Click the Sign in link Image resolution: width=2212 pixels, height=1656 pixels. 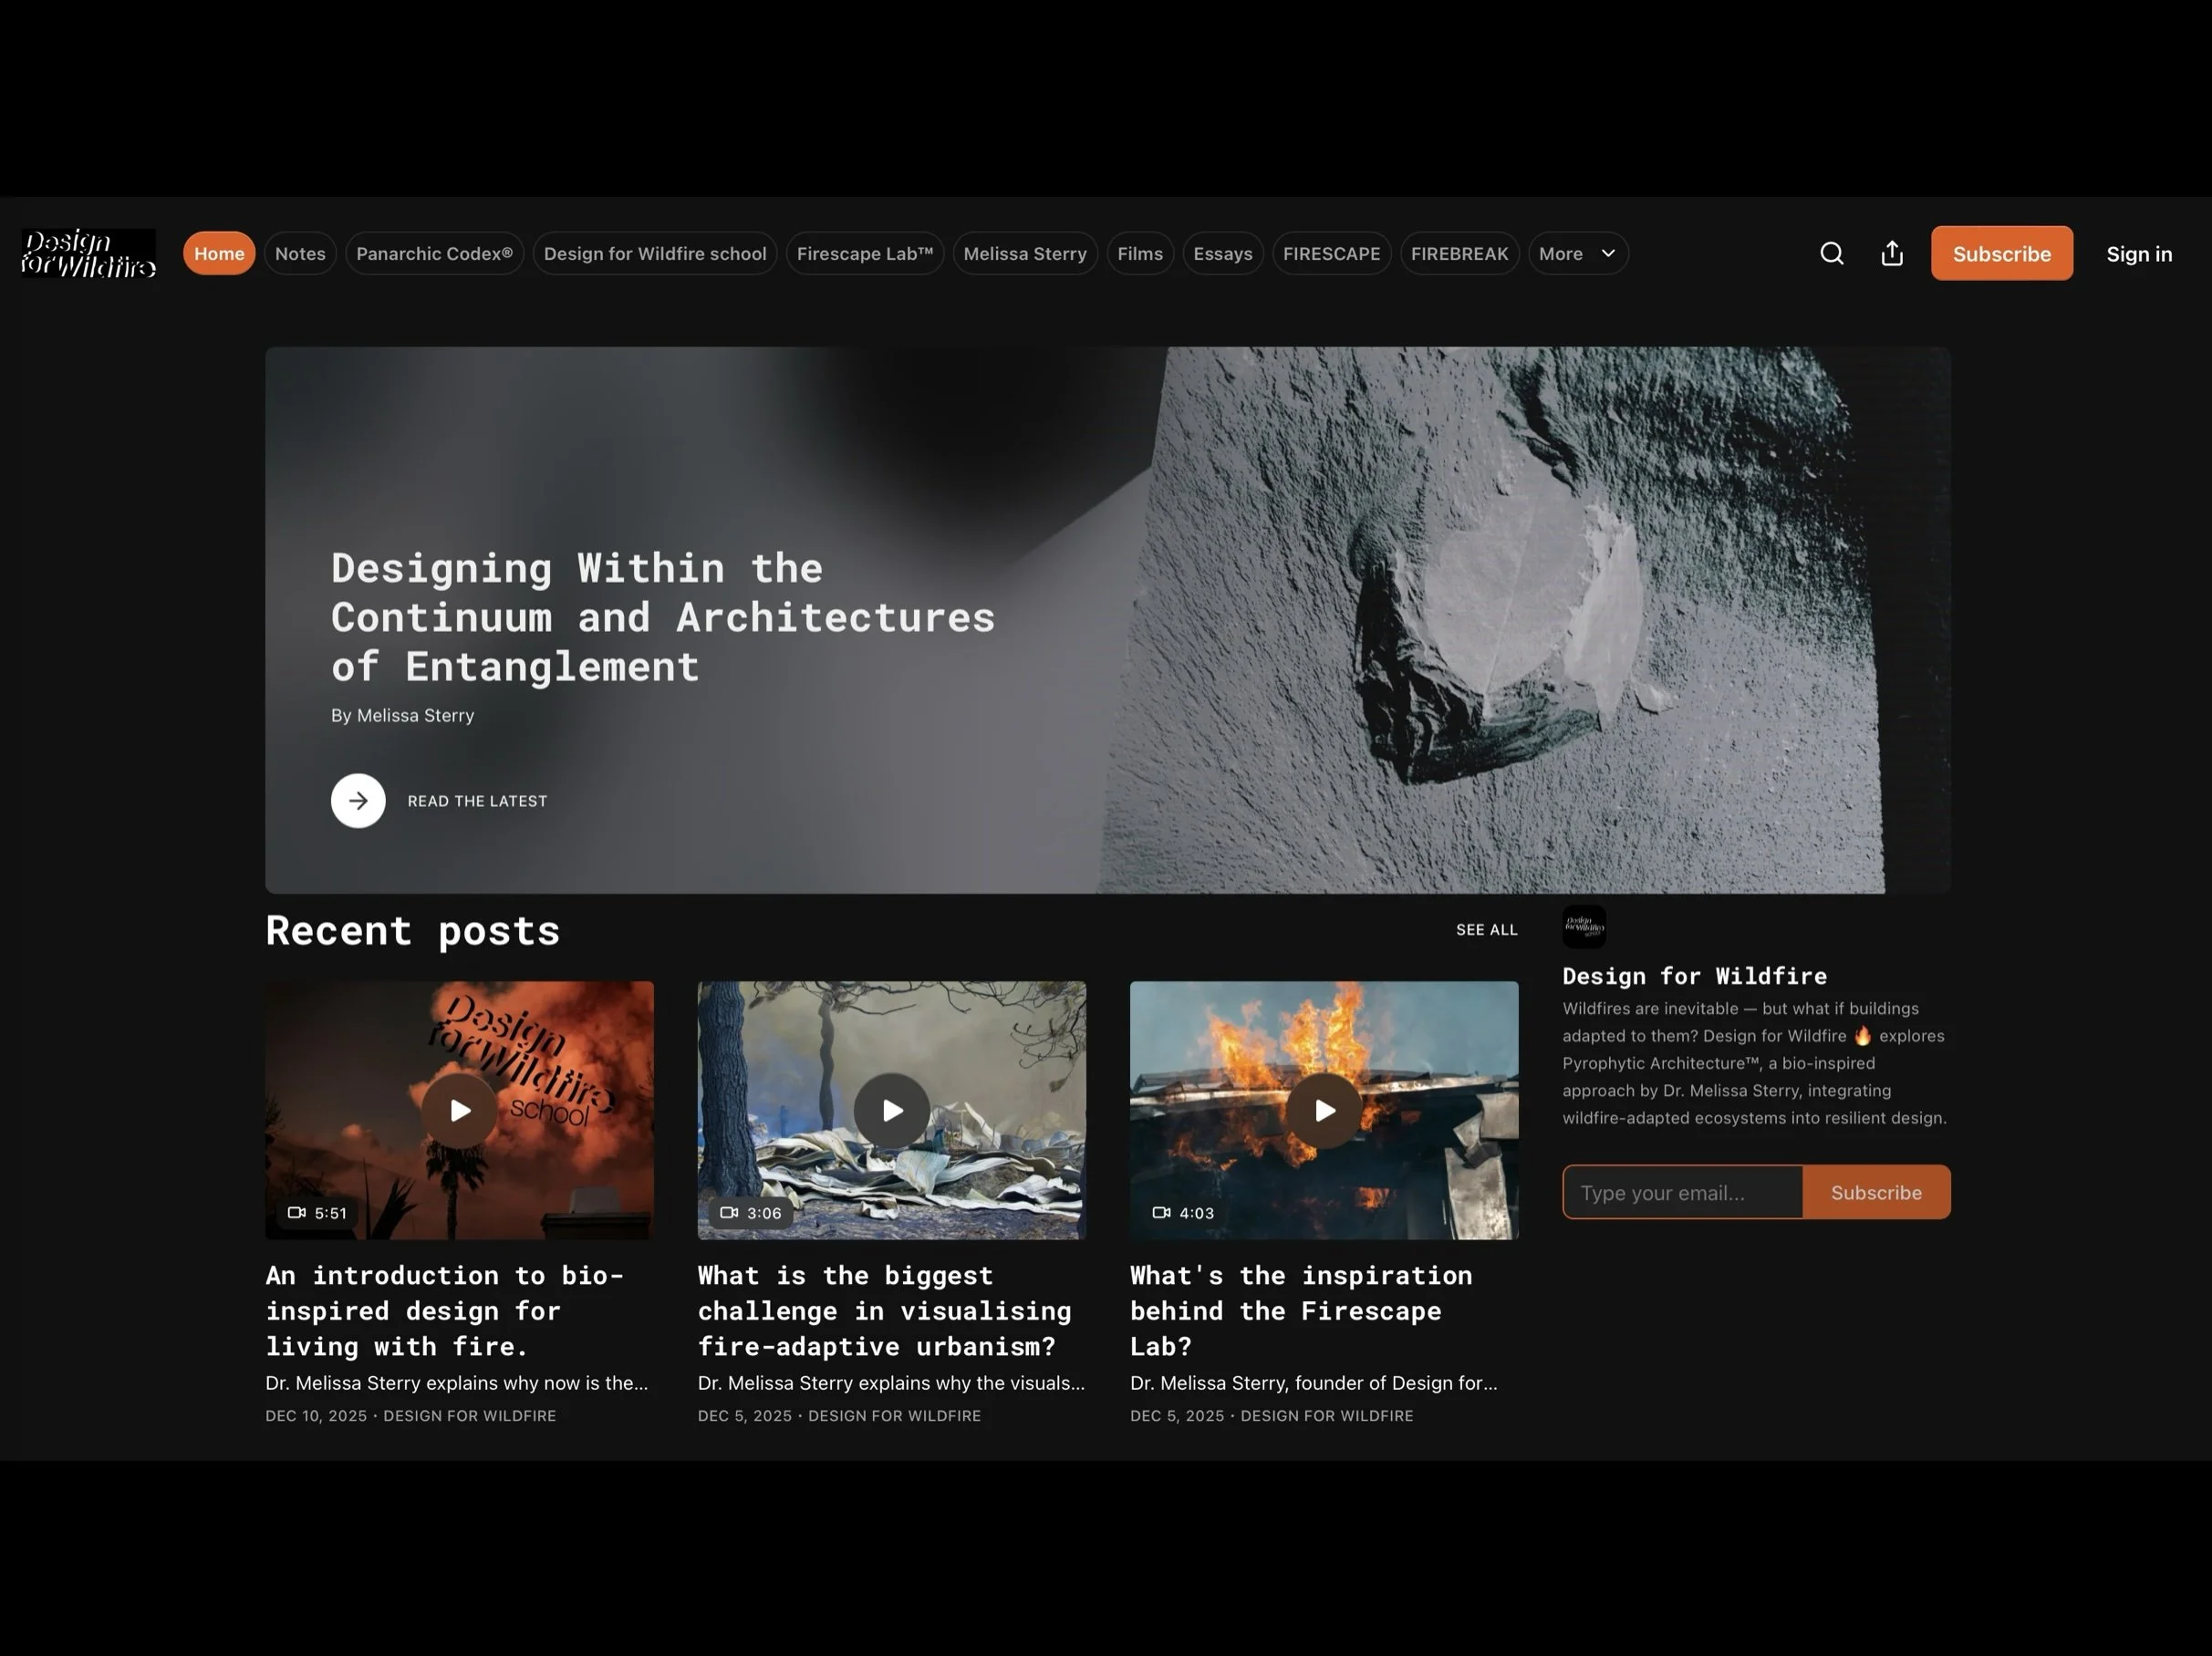click(2139, 253)
